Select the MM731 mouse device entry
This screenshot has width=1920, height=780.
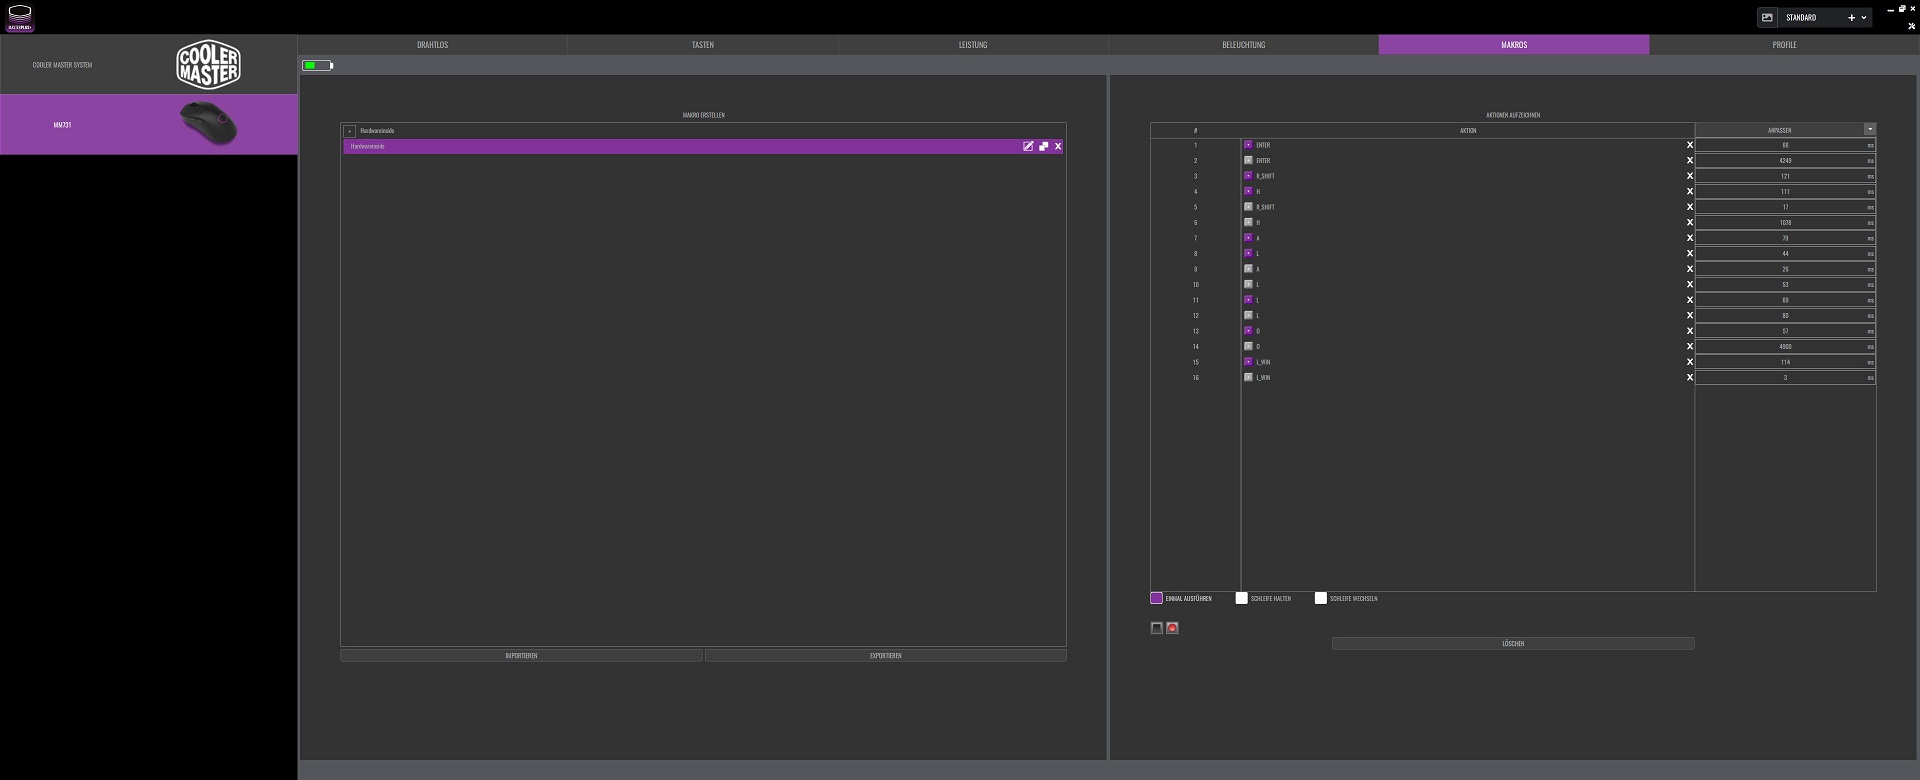tap(148, 125)
